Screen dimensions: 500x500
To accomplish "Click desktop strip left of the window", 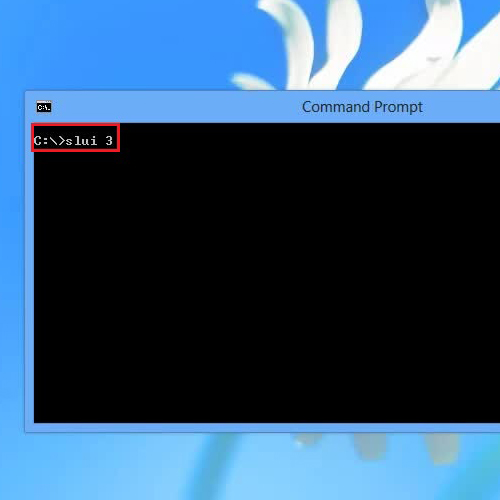I will pyautogui.click(x=12, y=260).
